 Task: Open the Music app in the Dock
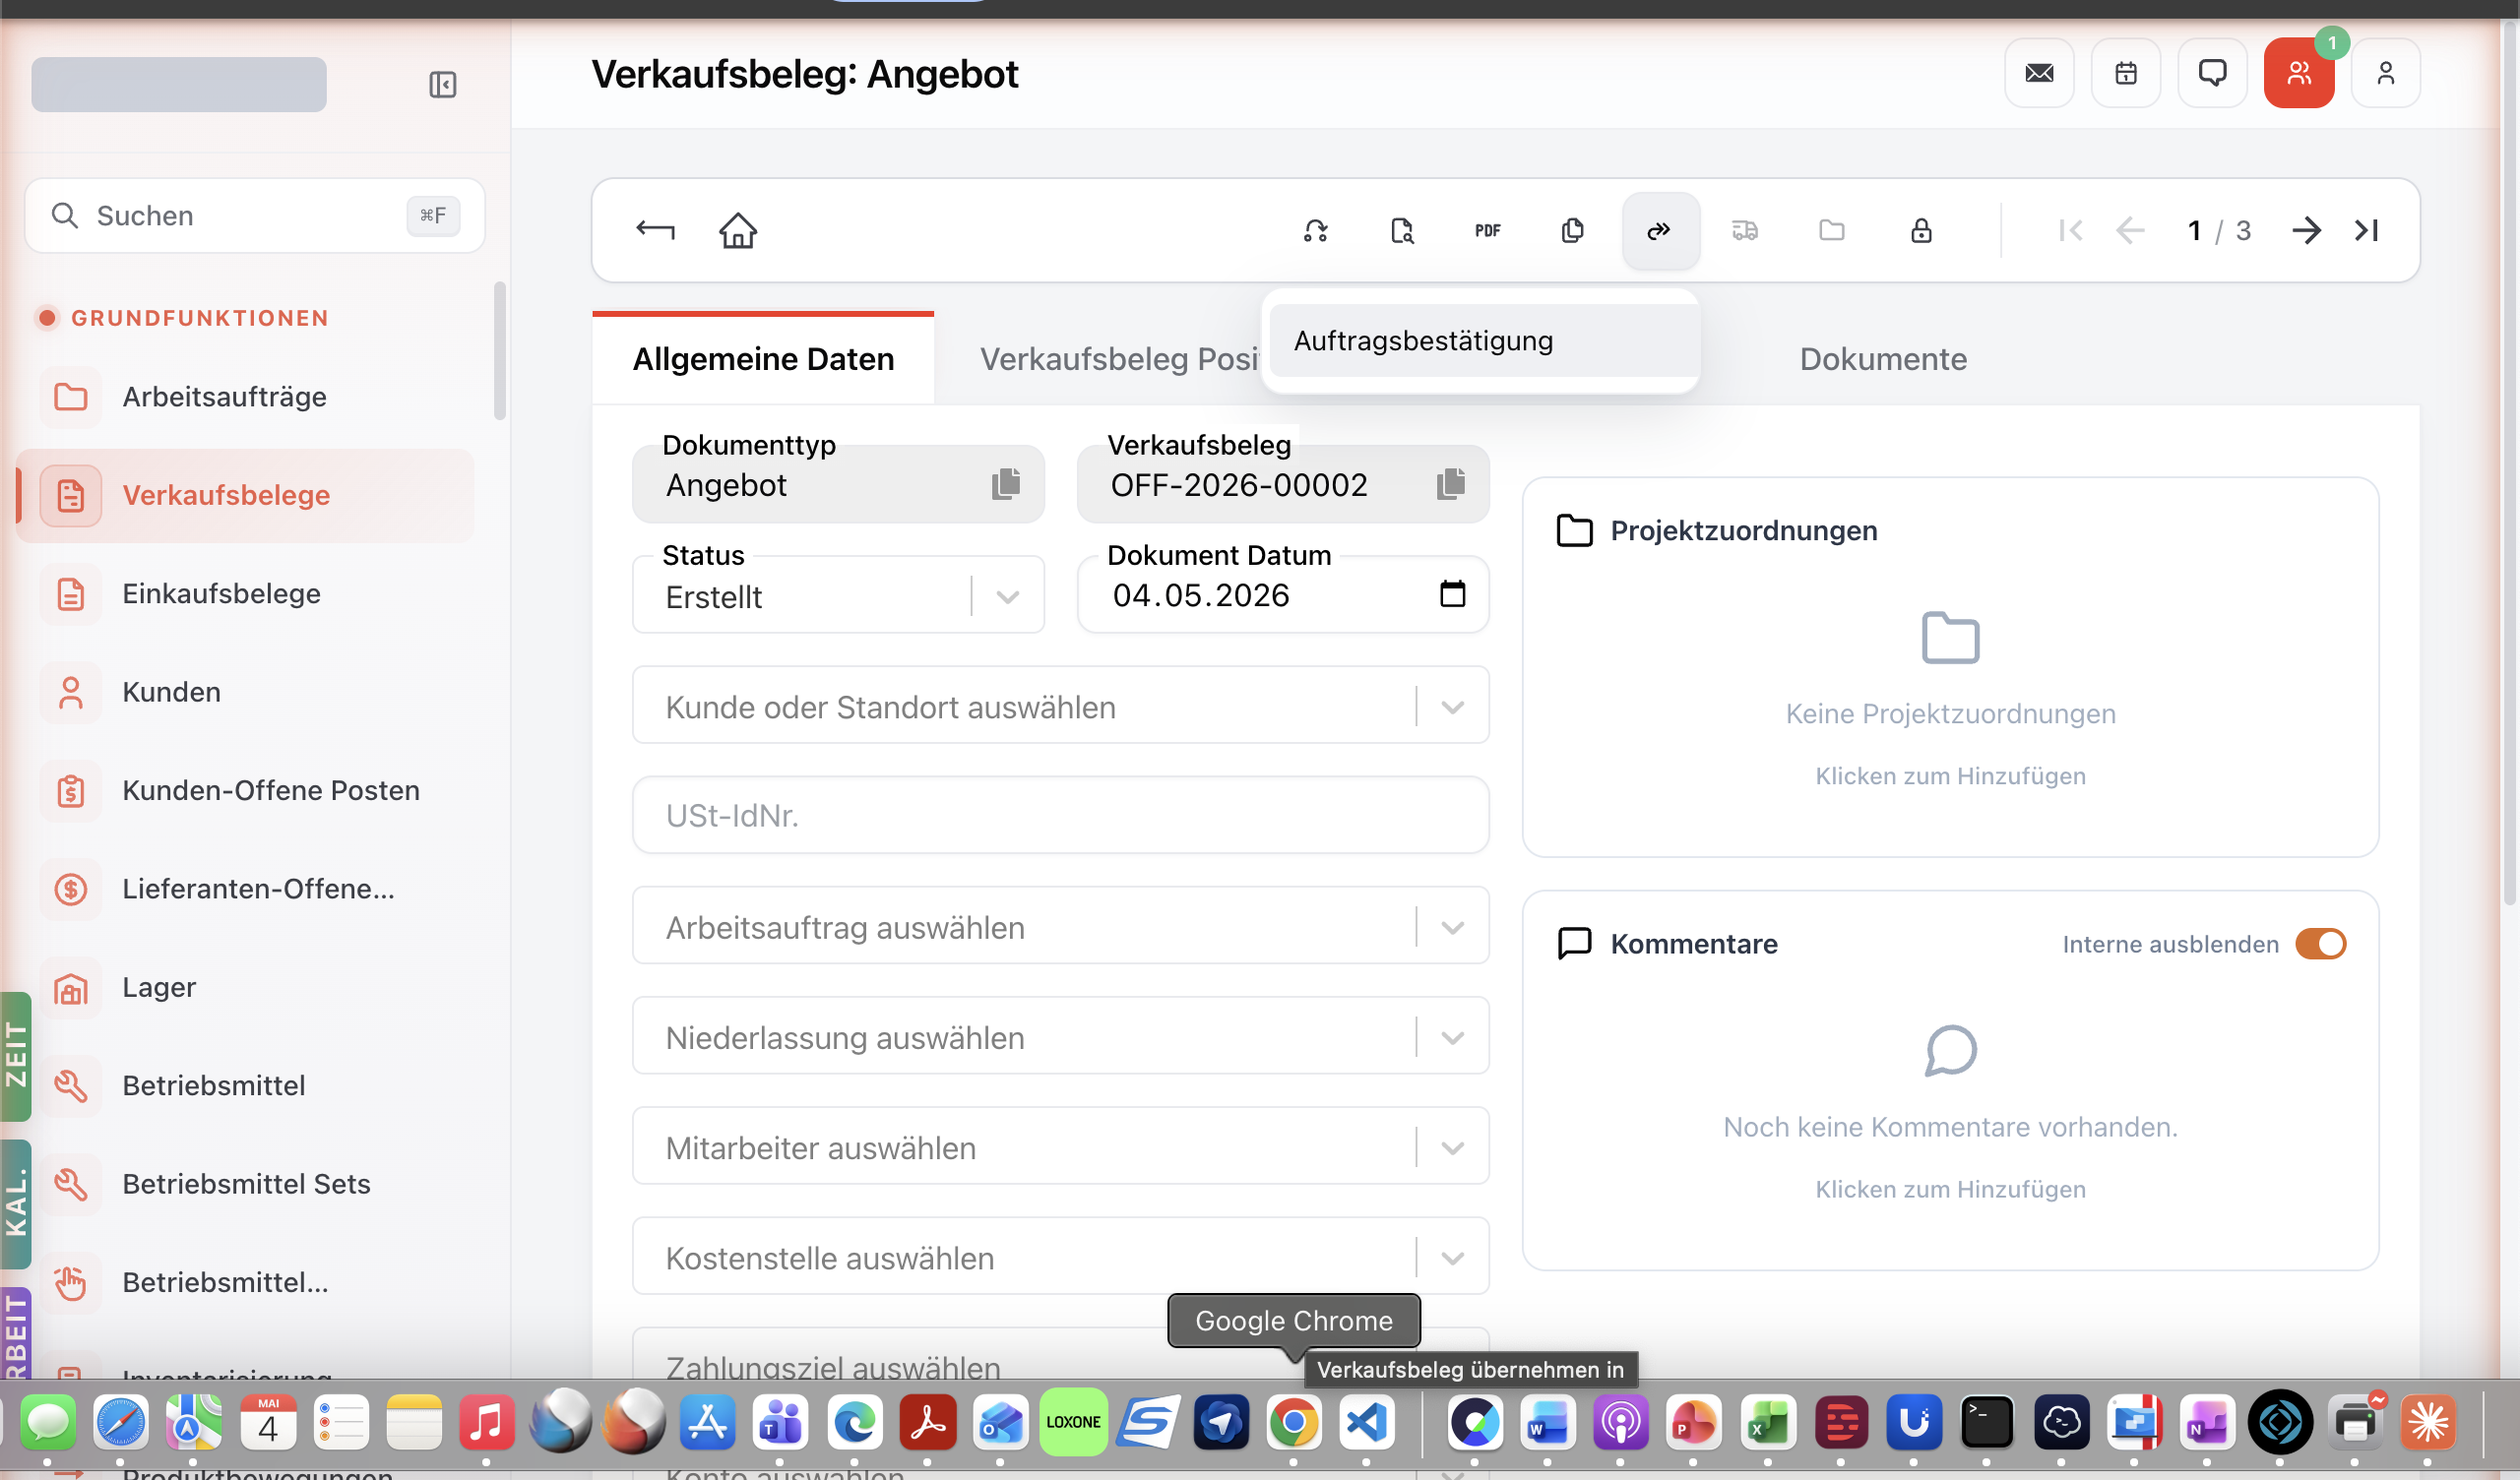487,1422
